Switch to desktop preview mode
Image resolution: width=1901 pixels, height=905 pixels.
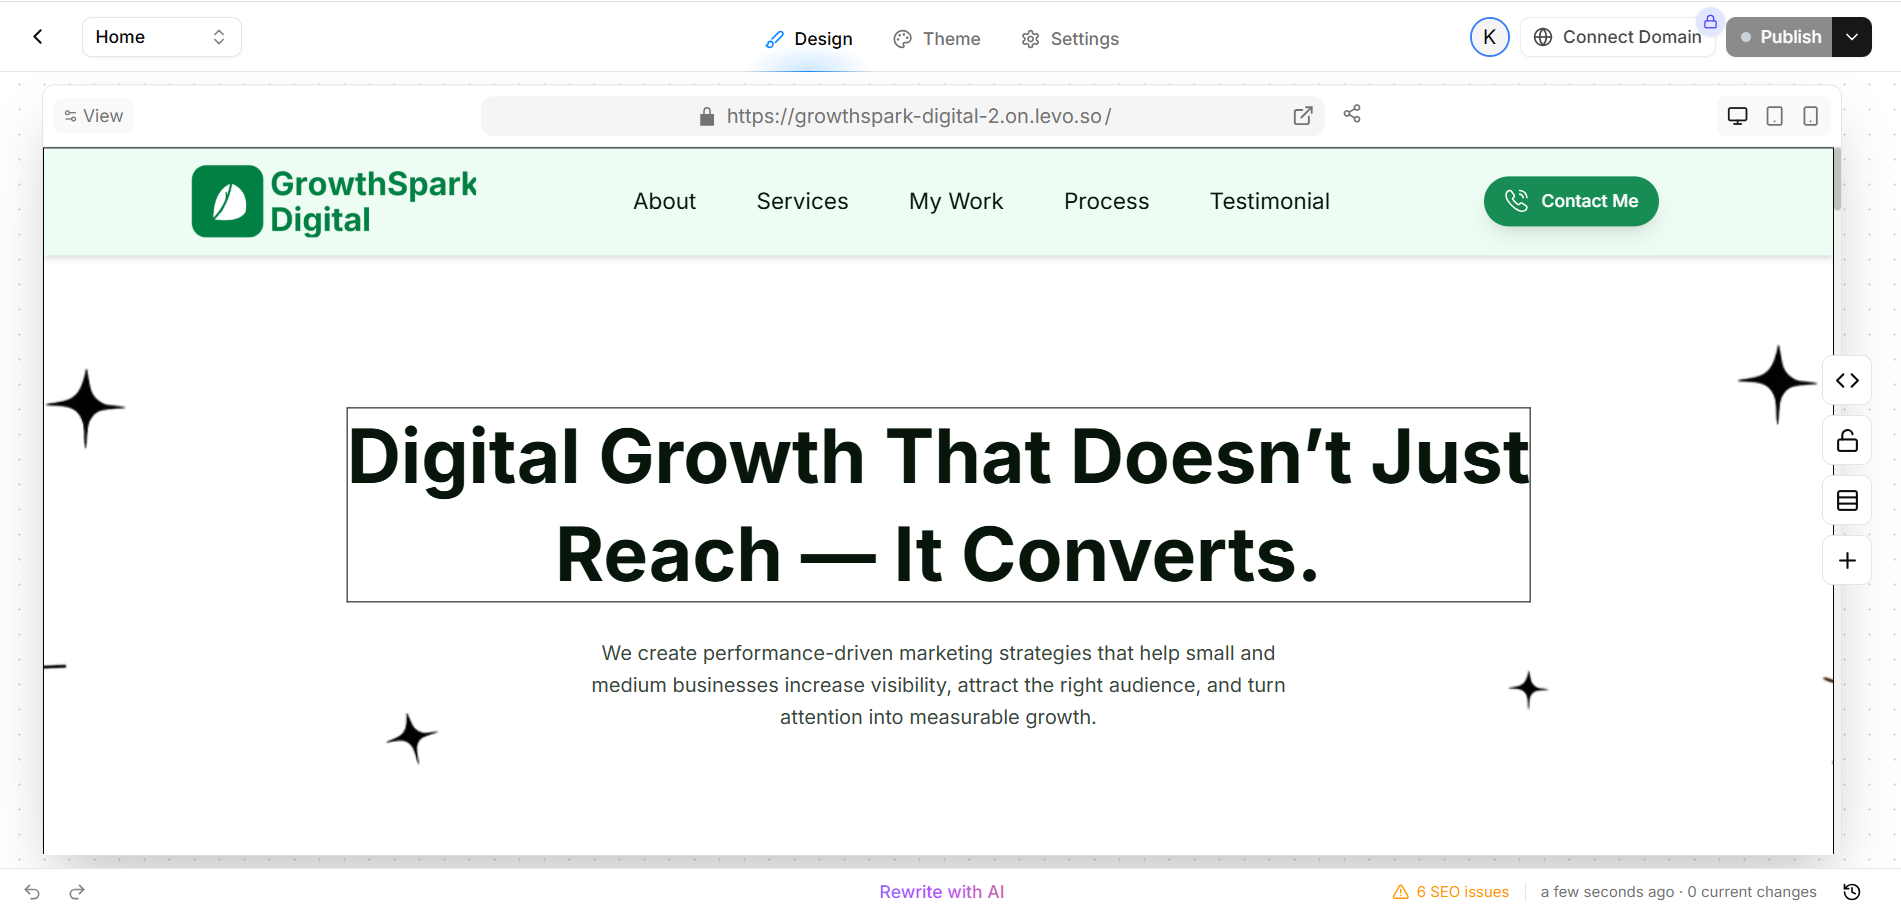[1738, 116]
